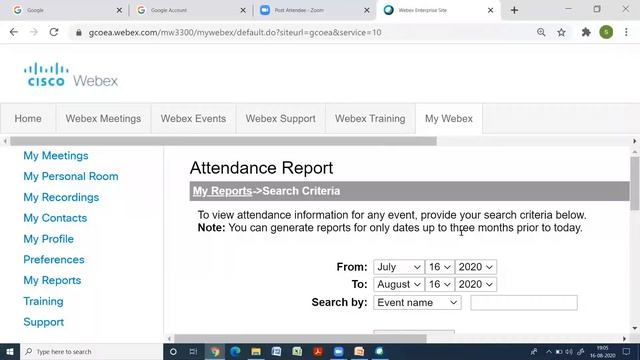Open the To month dropdown showing August
The width and height of the screenshot is (640, 360).
(x=398, y=284)
